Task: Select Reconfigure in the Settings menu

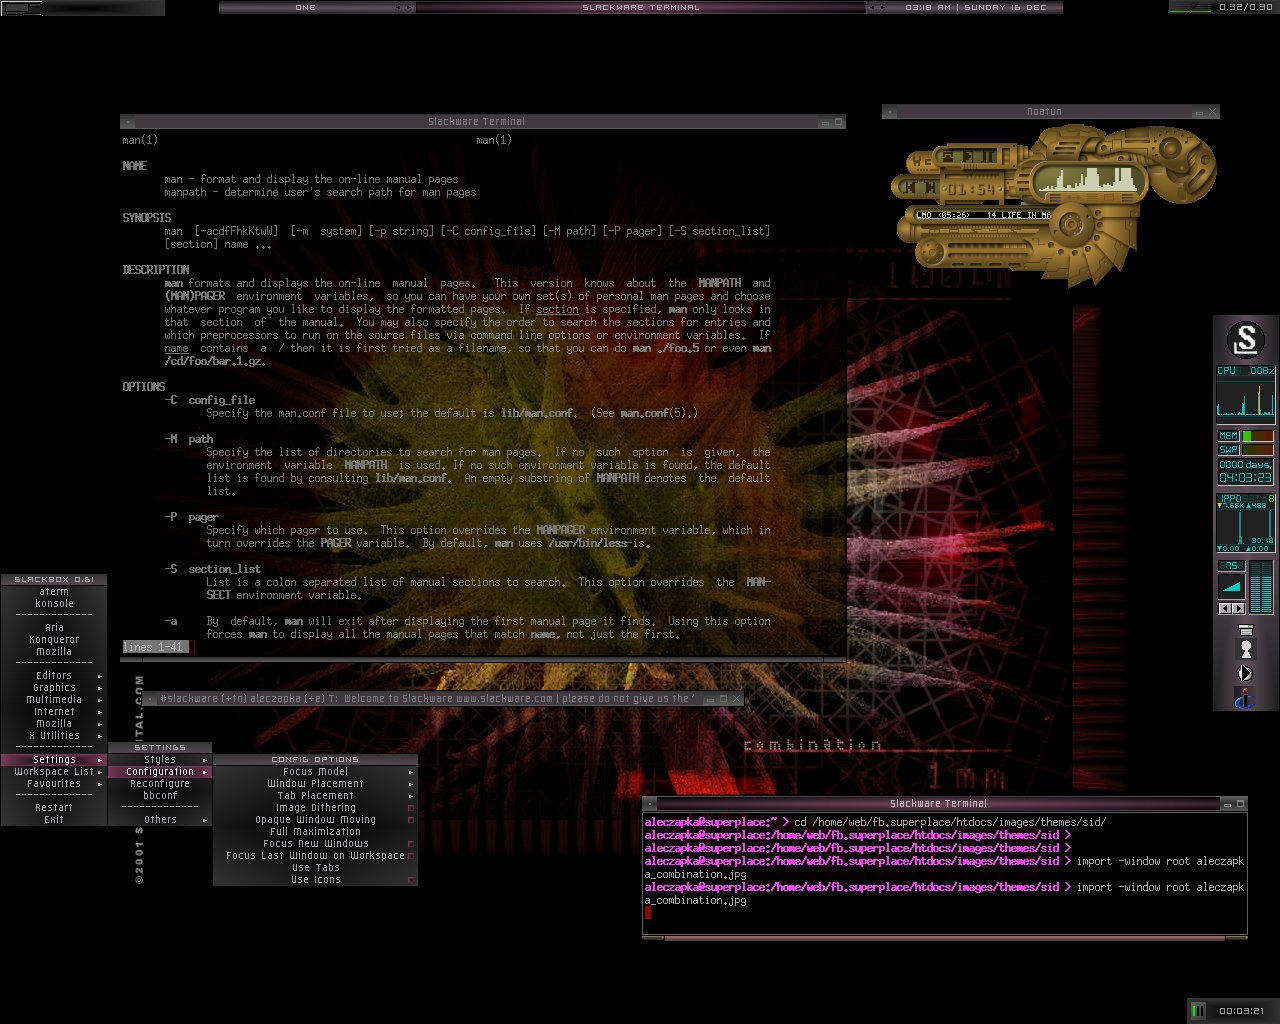Action: [160, 784]
